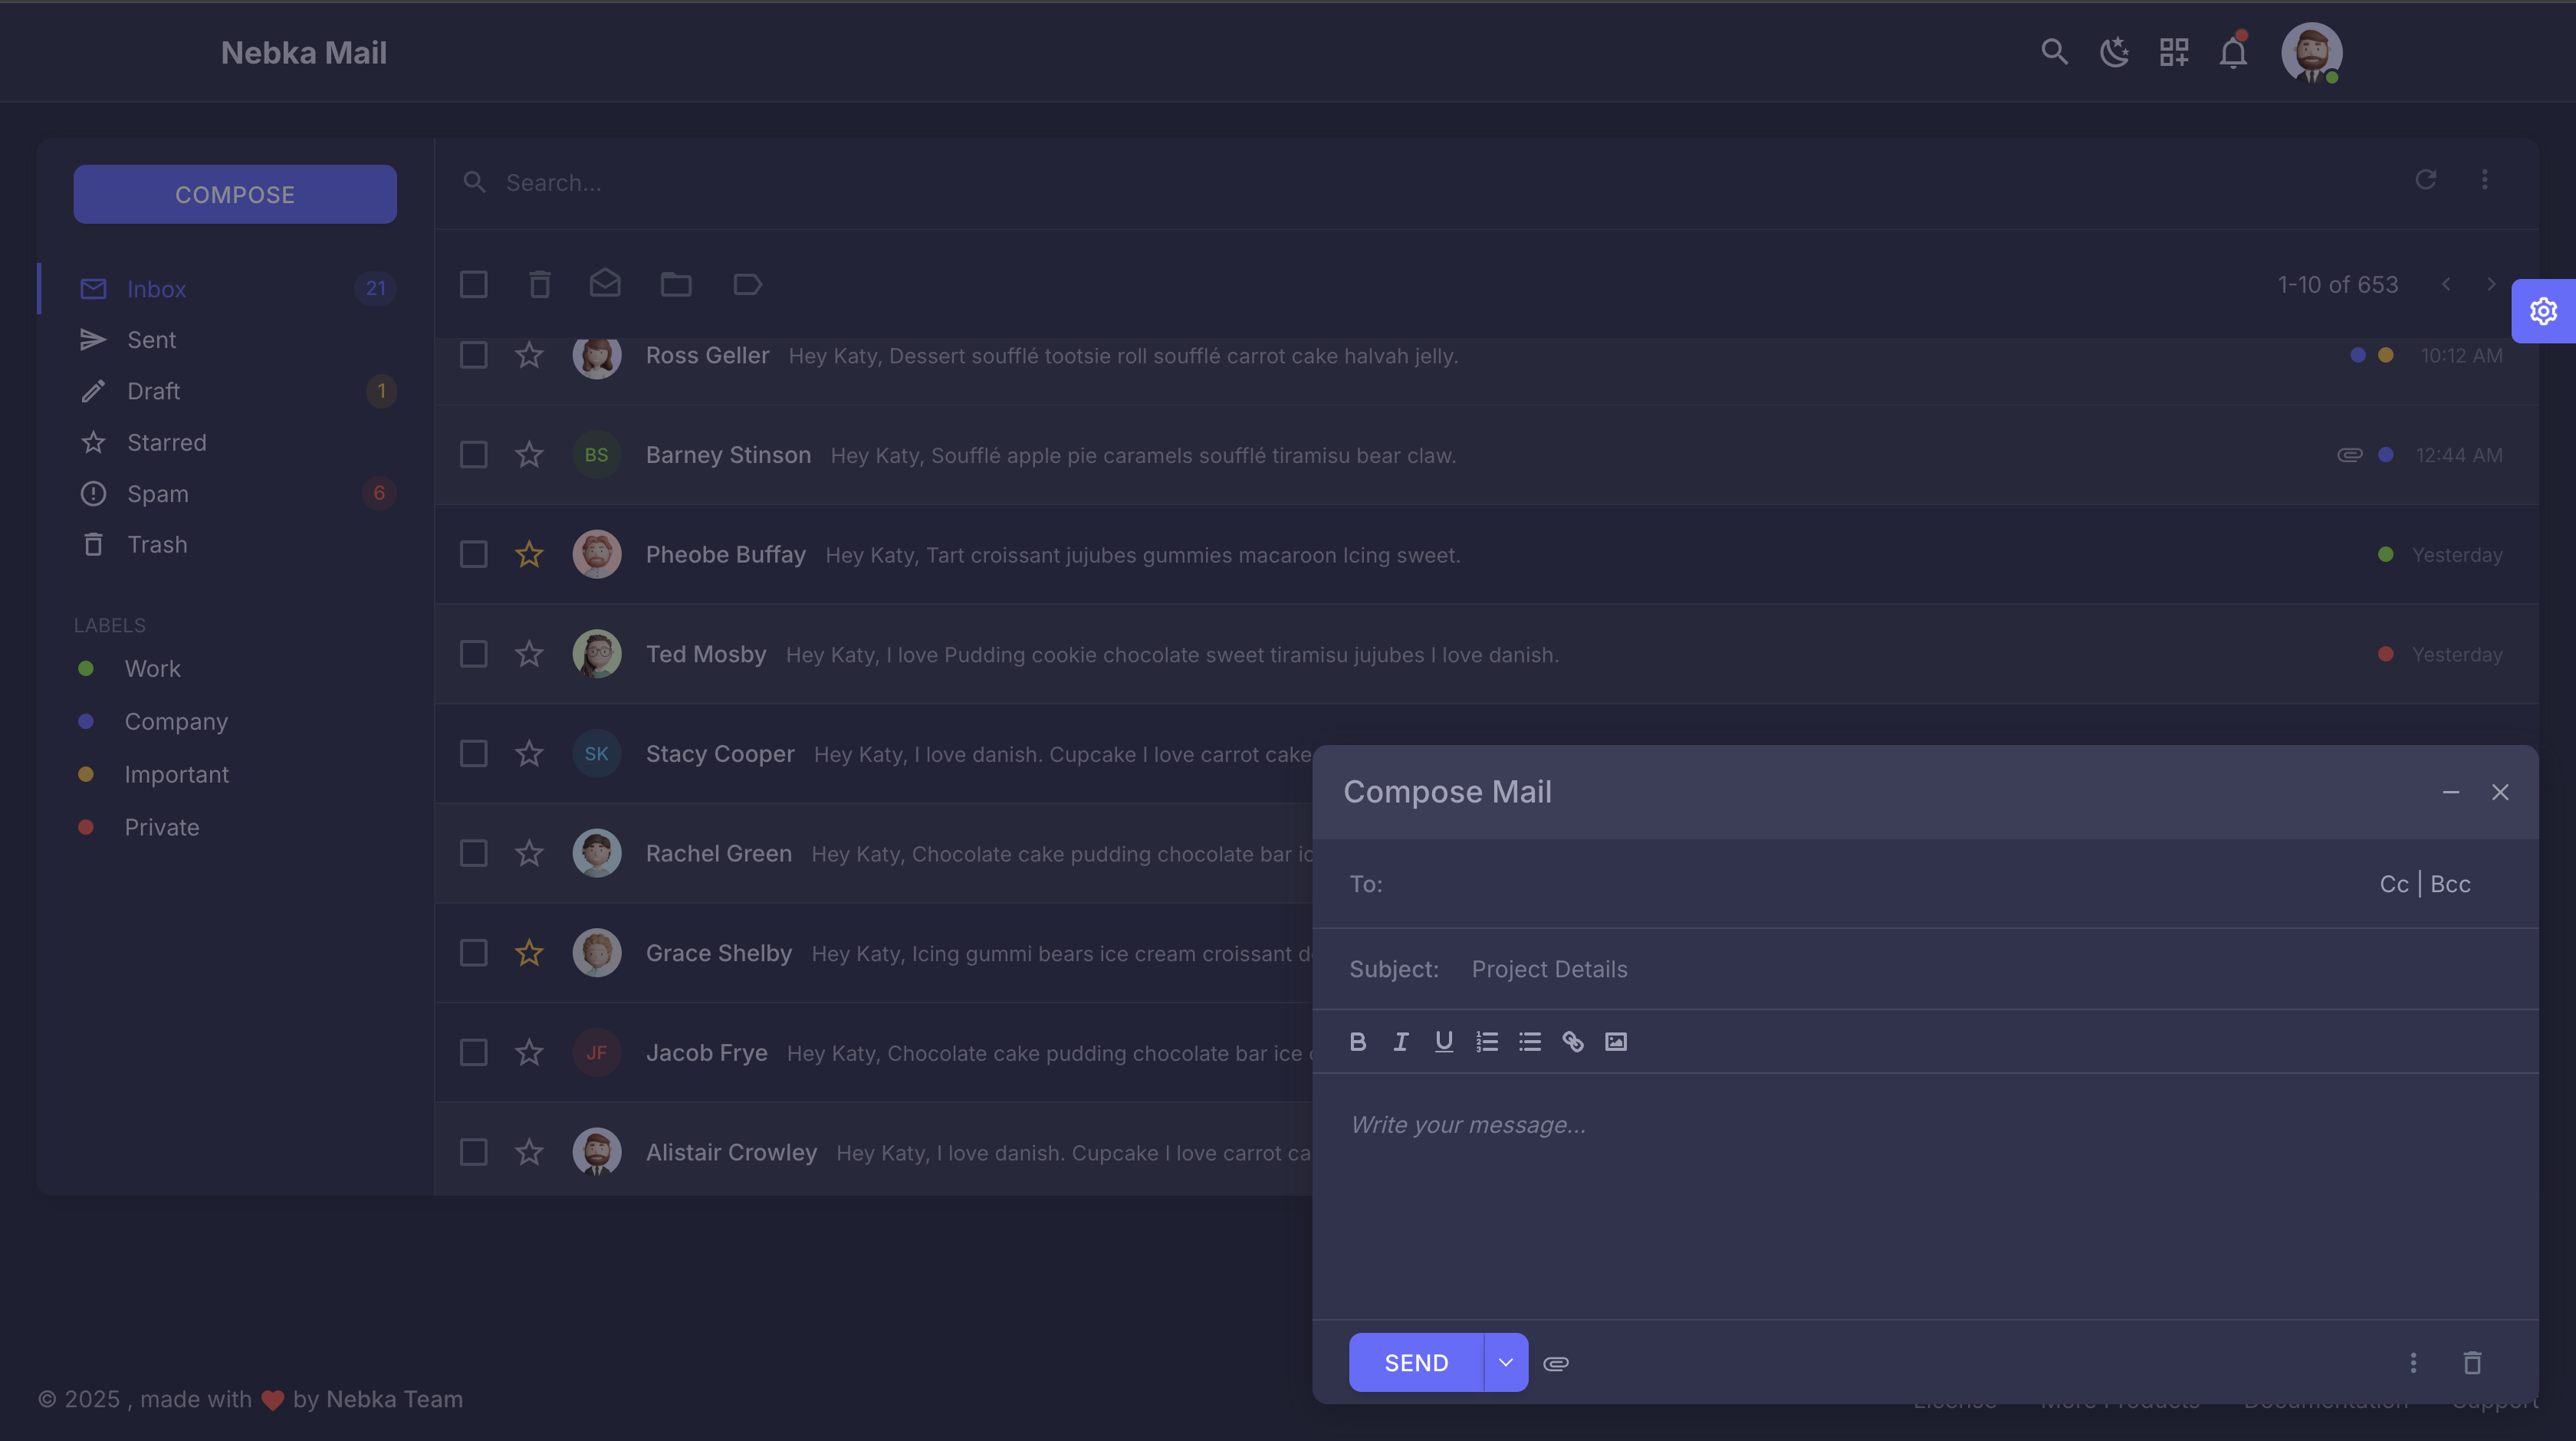Insert an image into the message
2576x1441 pixels.
click(x=1616, y=1041)
